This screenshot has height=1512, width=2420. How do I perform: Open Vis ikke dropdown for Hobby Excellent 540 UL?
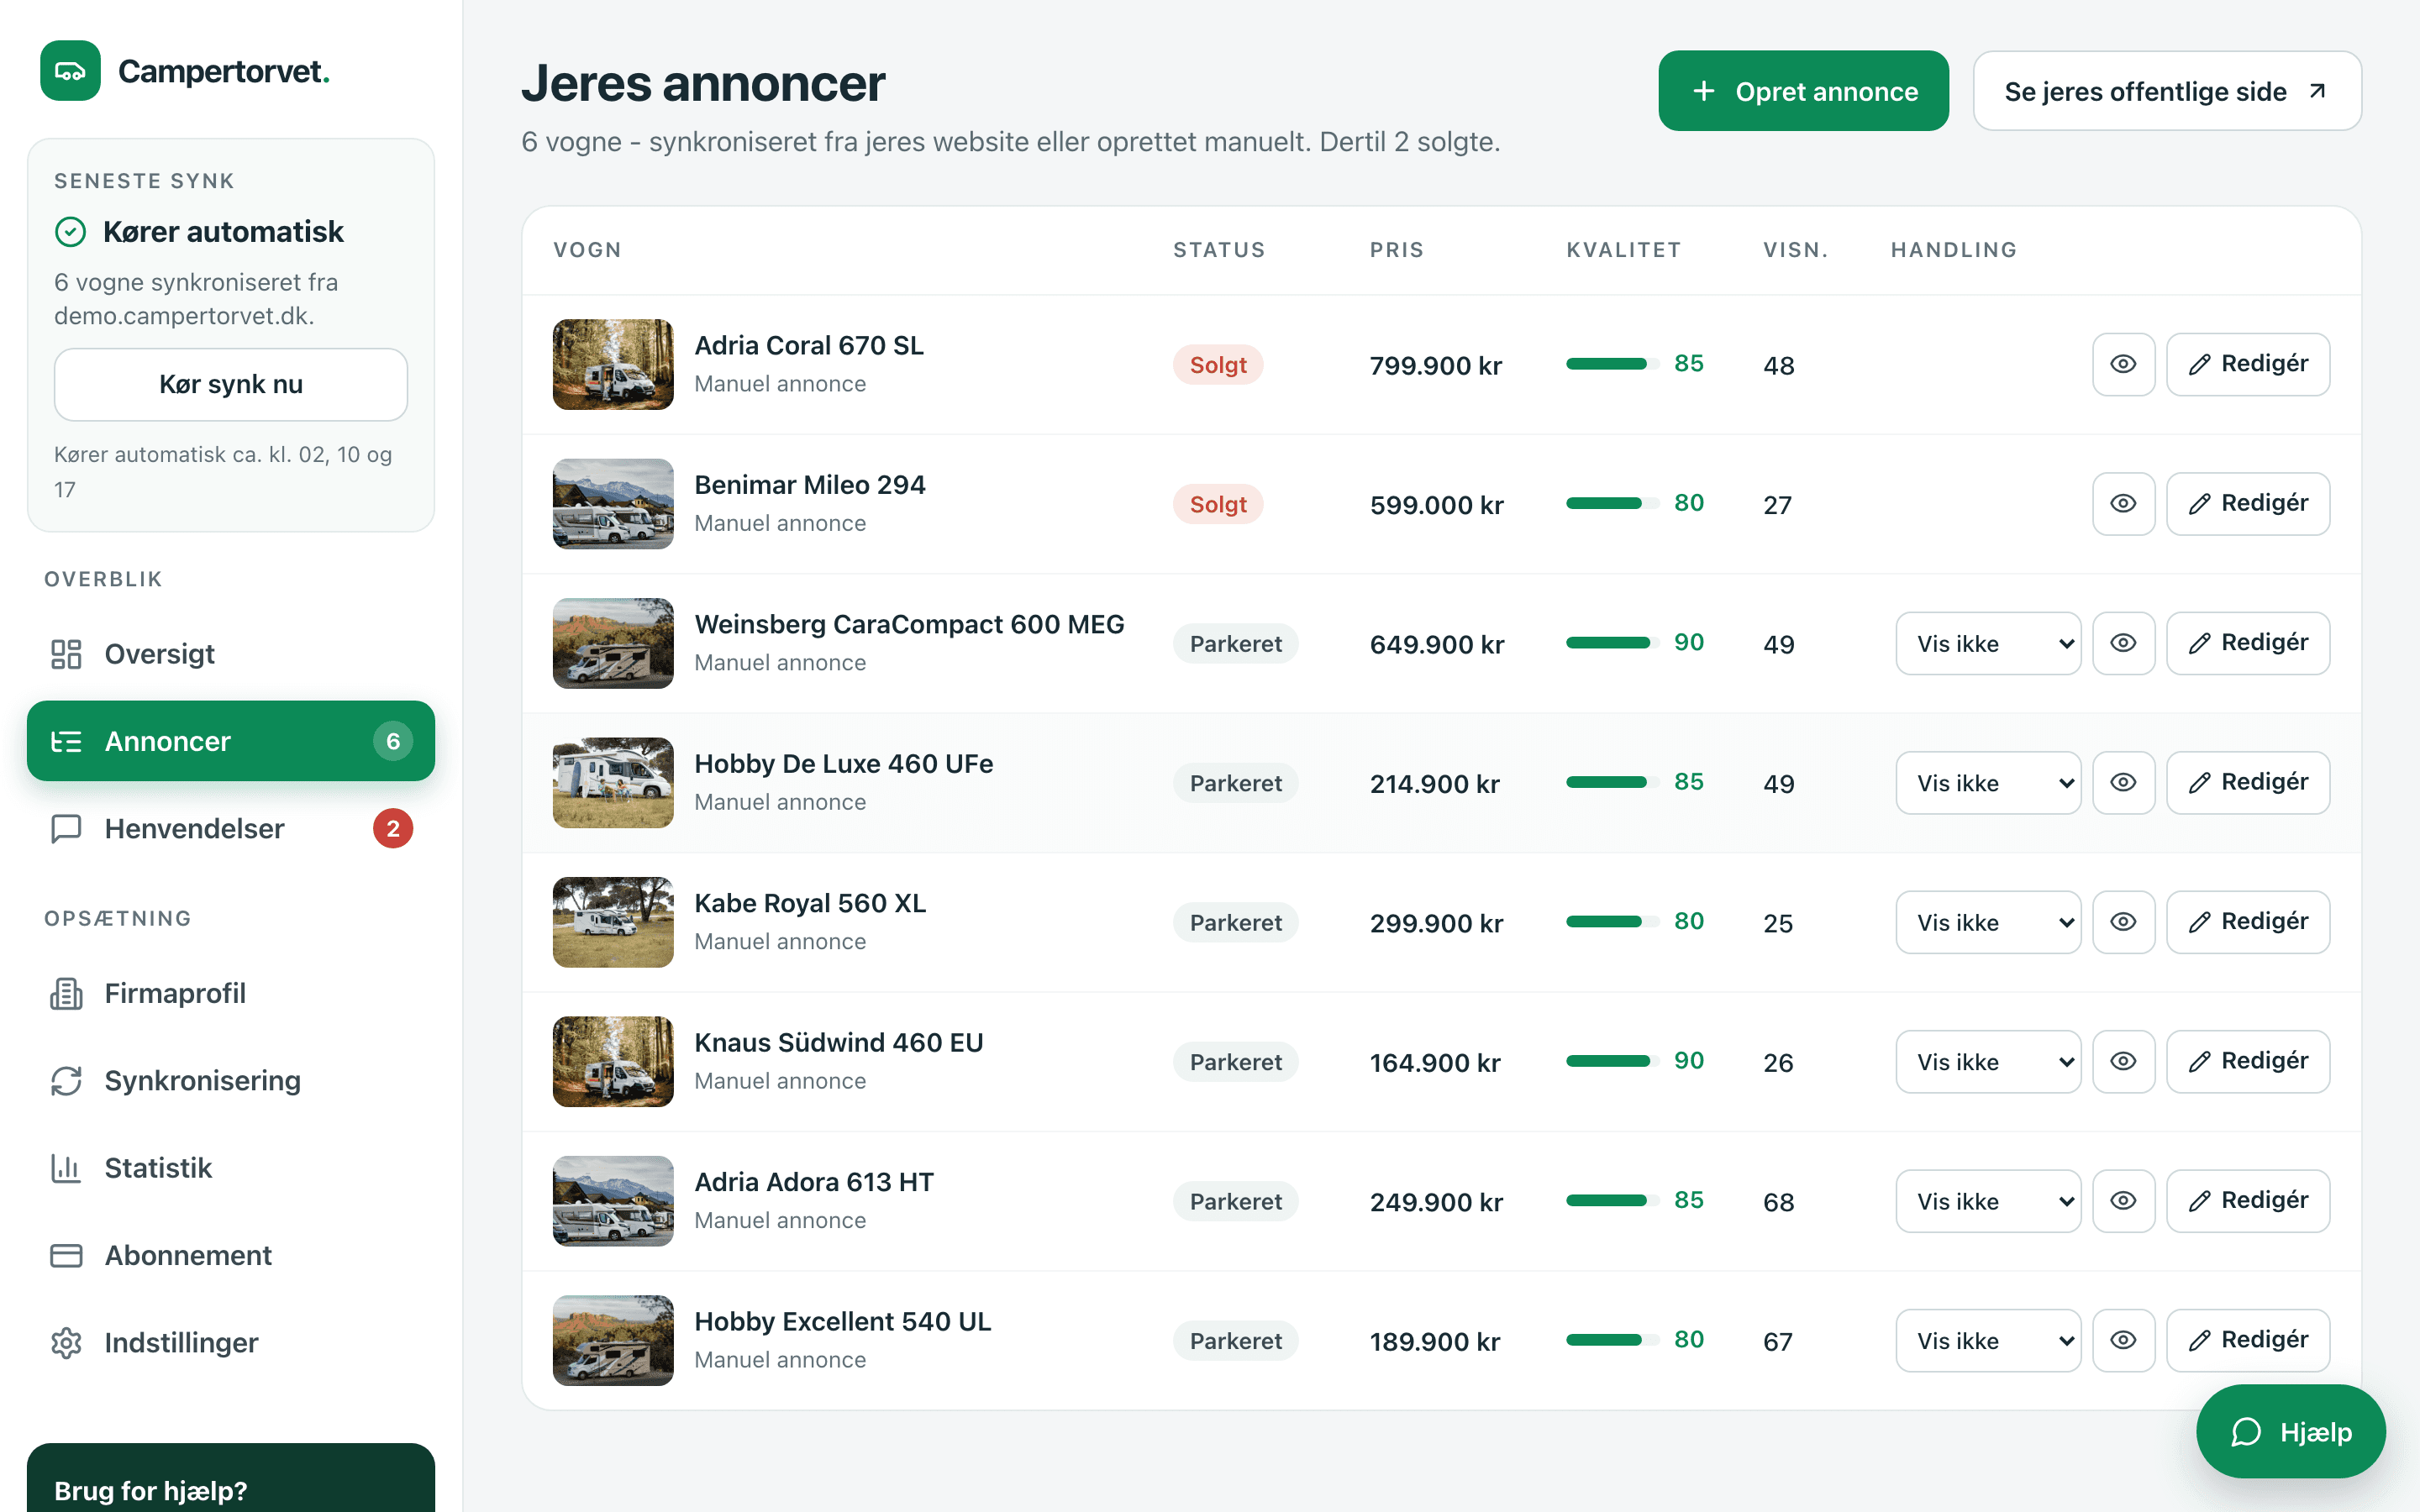coord(1988,1341)
